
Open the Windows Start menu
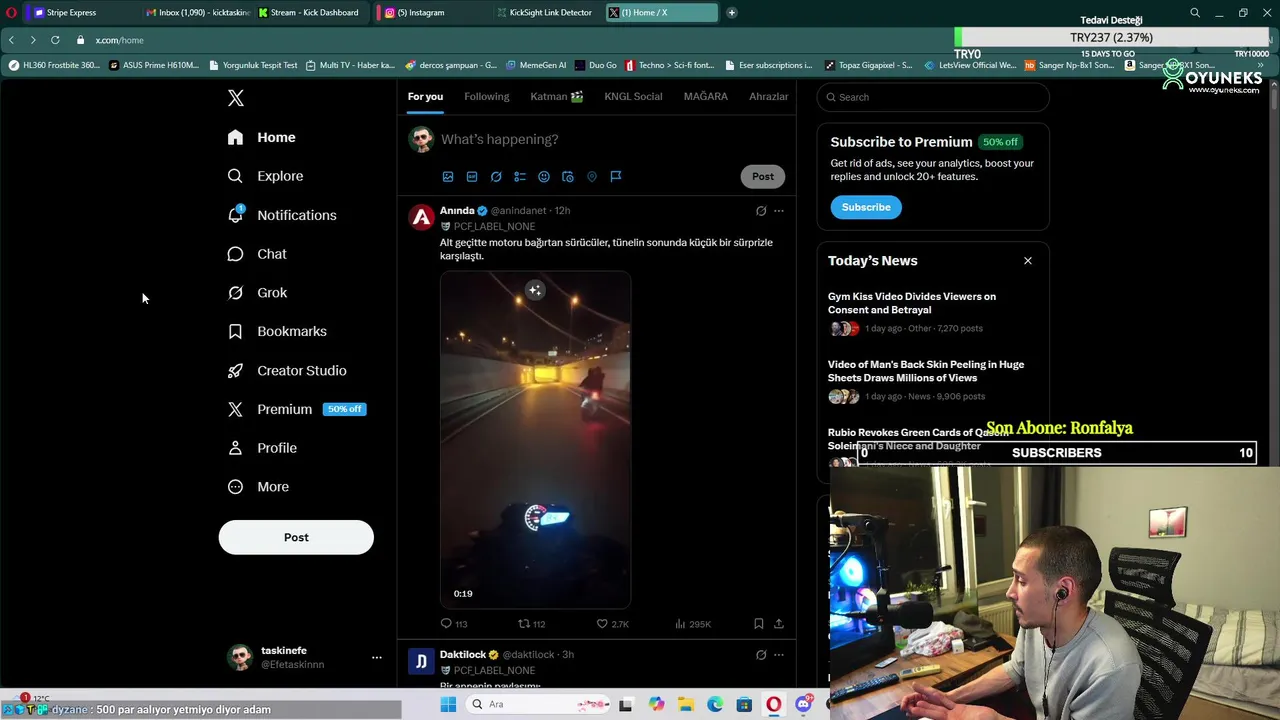point(448,705)
